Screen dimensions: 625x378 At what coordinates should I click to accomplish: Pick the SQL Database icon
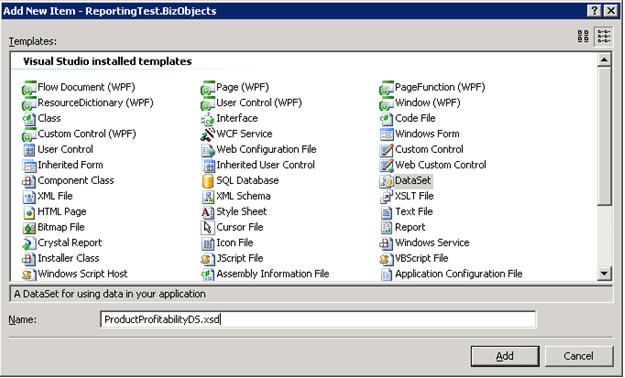[208, 181]
